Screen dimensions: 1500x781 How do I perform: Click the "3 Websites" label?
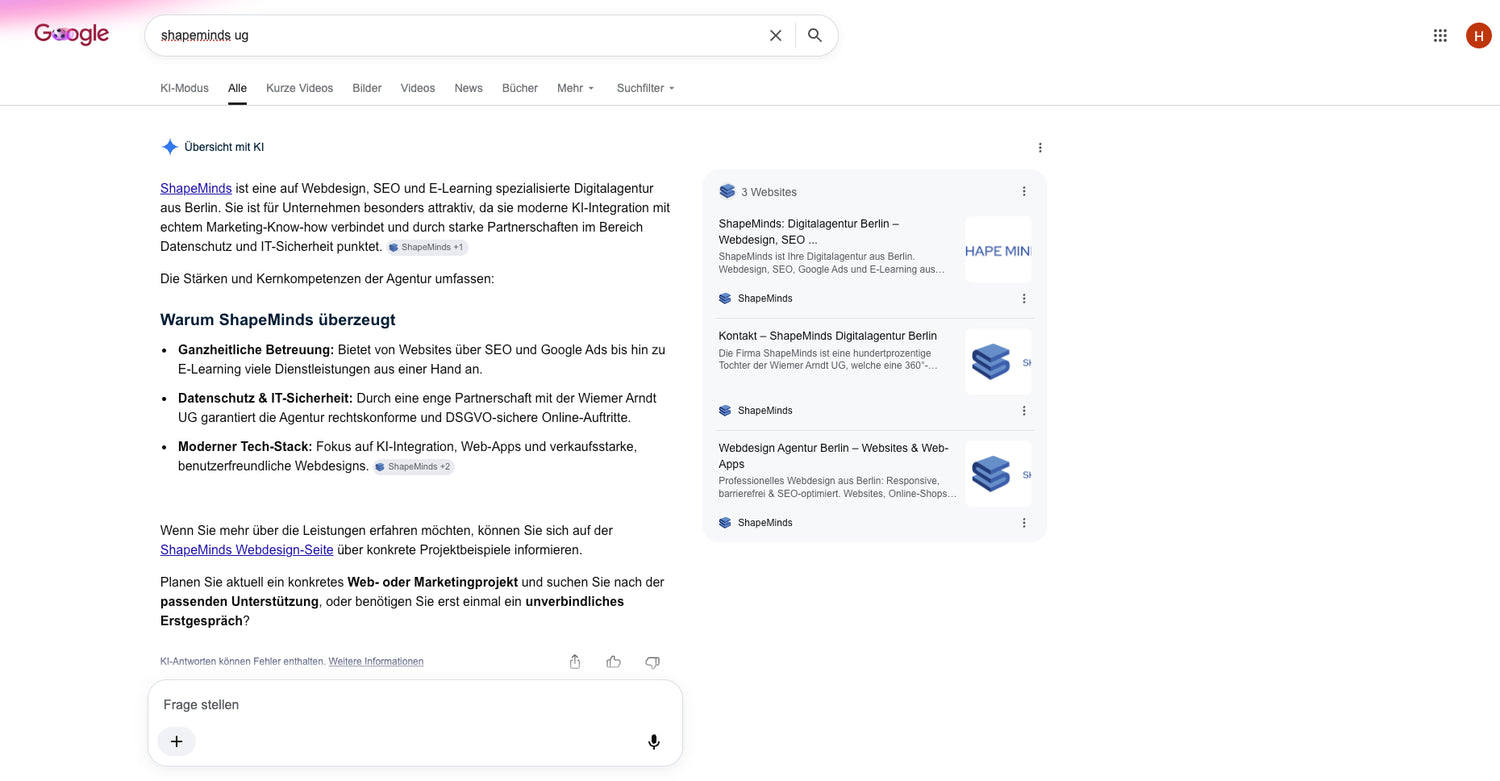[769, 192]
